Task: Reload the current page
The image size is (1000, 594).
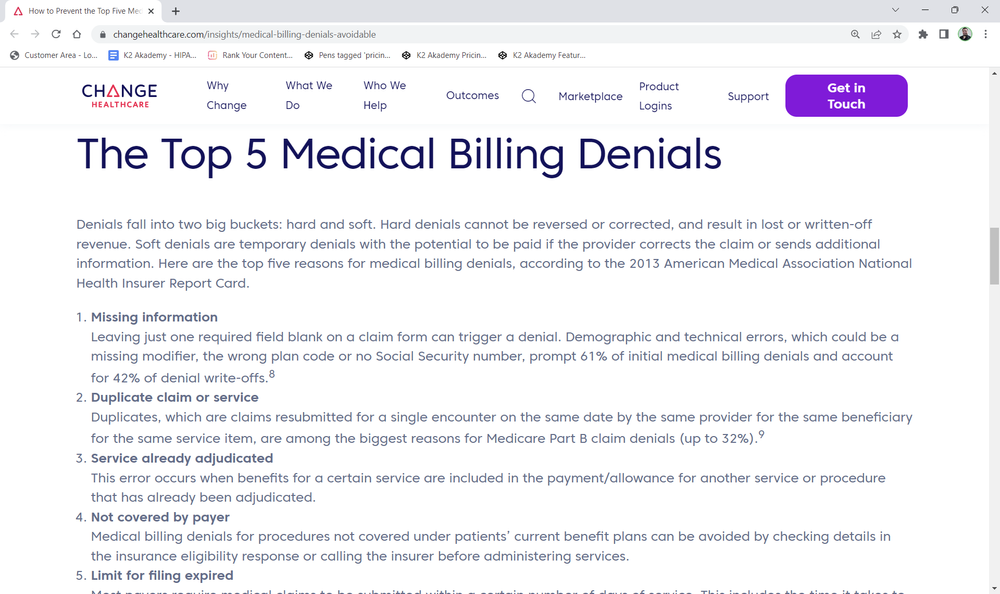Action: click(x=56, y=33)
